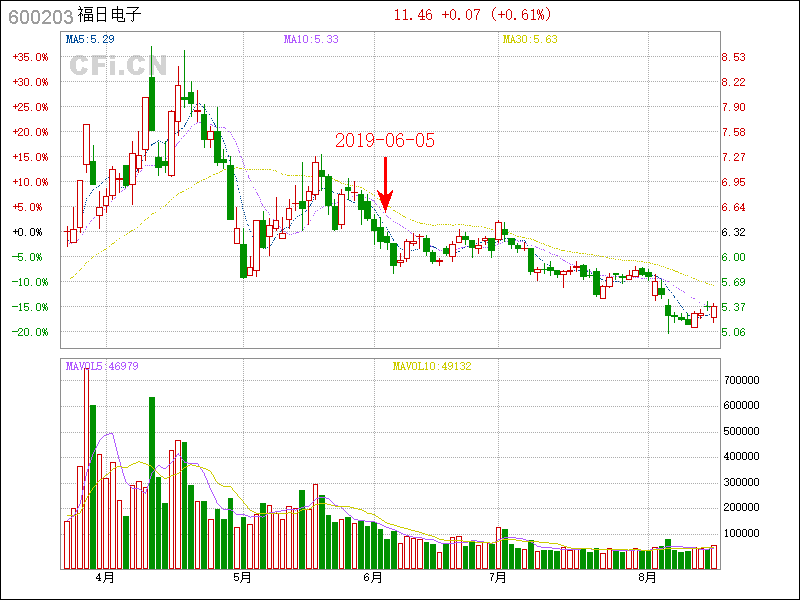Click the 500000 volume axis label

pyautogui.click(x=742, y=431)
